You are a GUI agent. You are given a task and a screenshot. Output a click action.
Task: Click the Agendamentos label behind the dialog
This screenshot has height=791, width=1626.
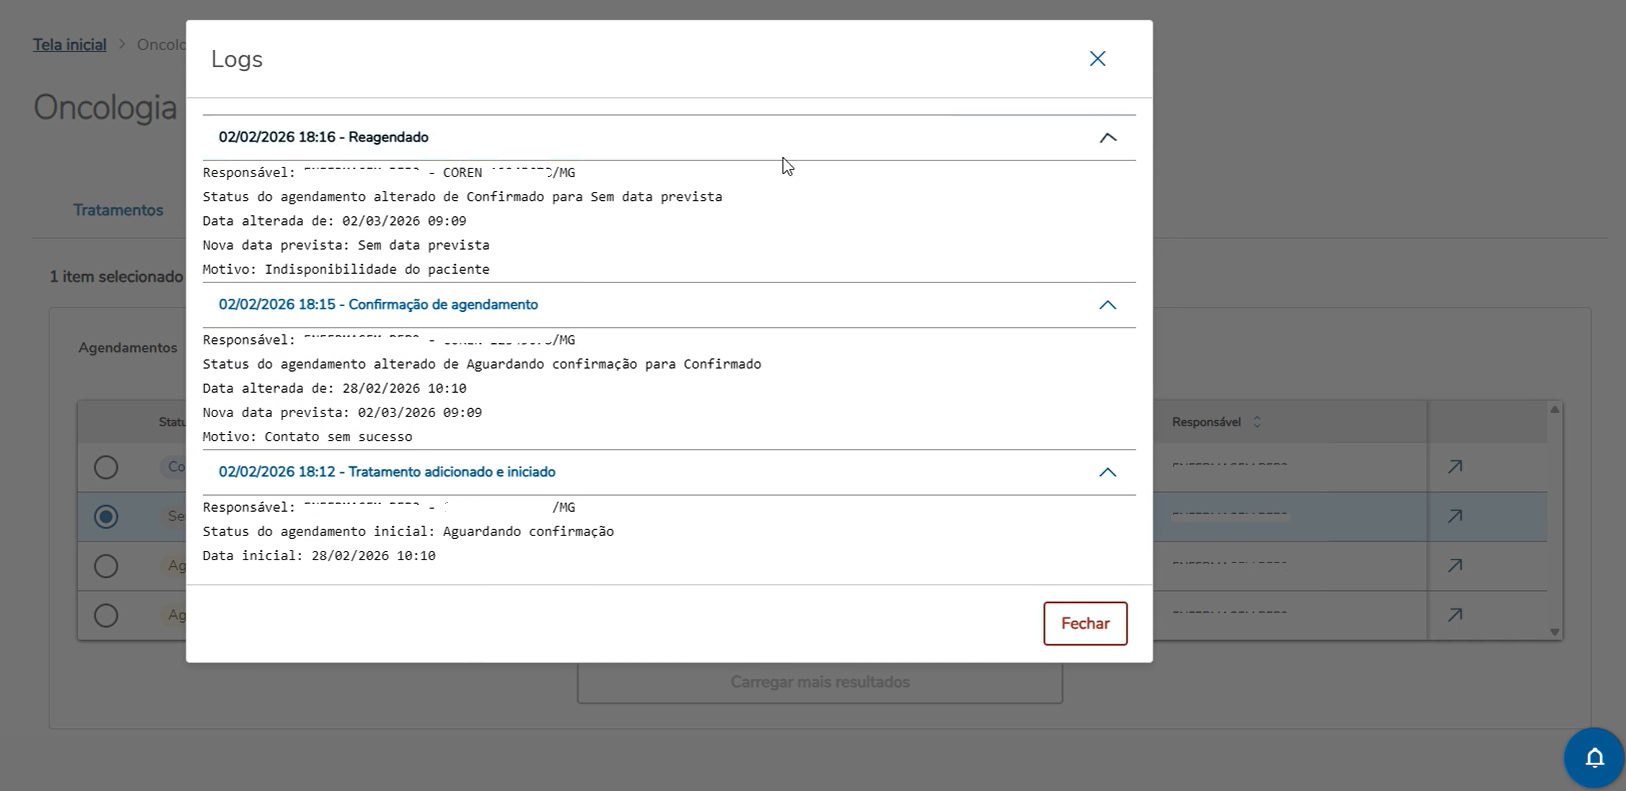128,348
